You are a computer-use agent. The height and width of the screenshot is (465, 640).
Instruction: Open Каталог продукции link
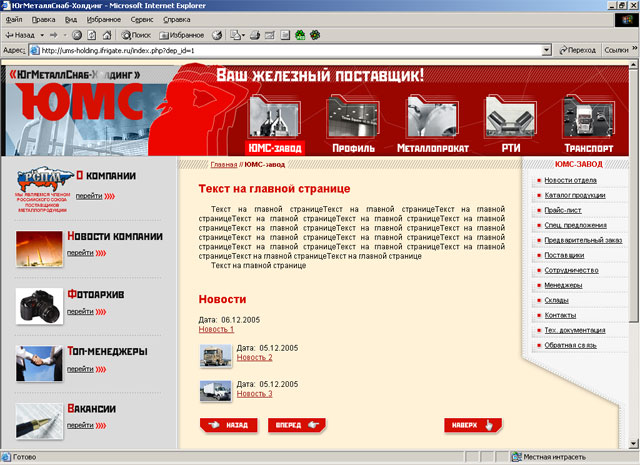[x=575, y=195]
